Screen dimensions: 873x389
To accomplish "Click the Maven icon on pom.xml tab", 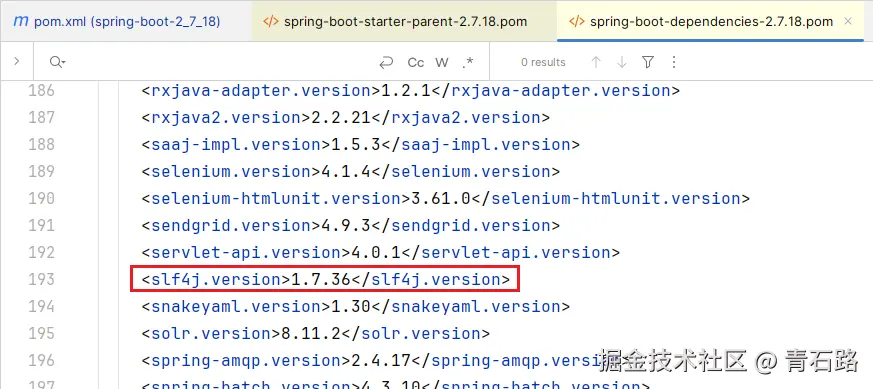I will click(21, 21).
